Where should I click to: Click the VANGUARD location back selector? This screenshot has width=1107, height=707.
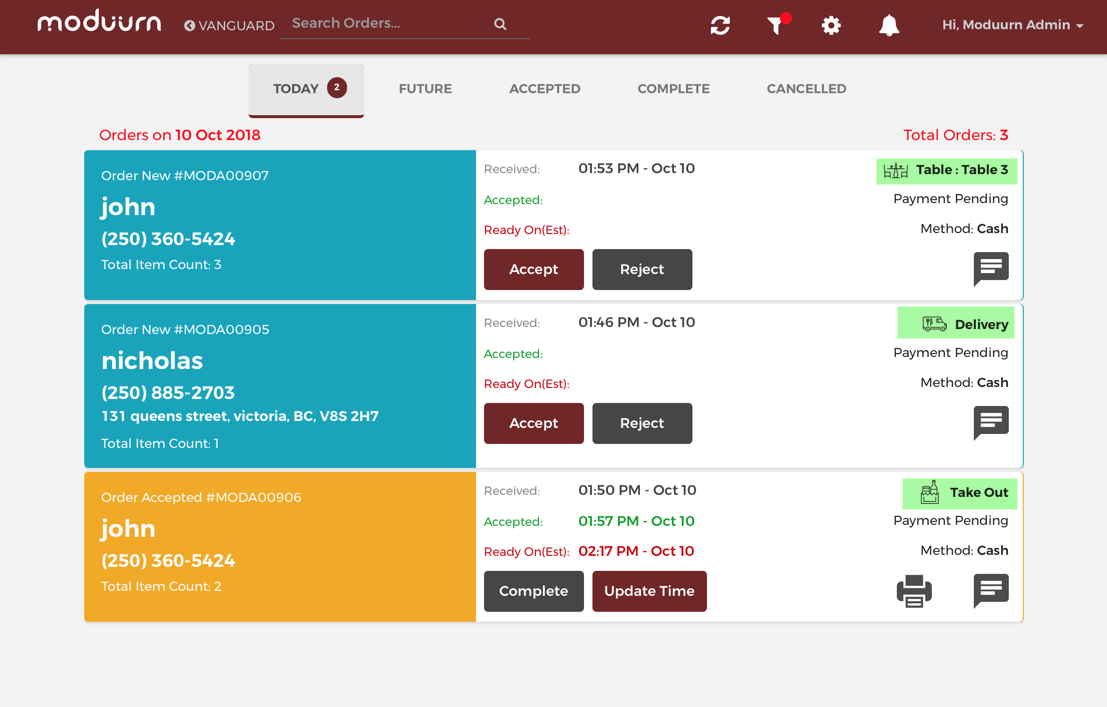[229, 26]
